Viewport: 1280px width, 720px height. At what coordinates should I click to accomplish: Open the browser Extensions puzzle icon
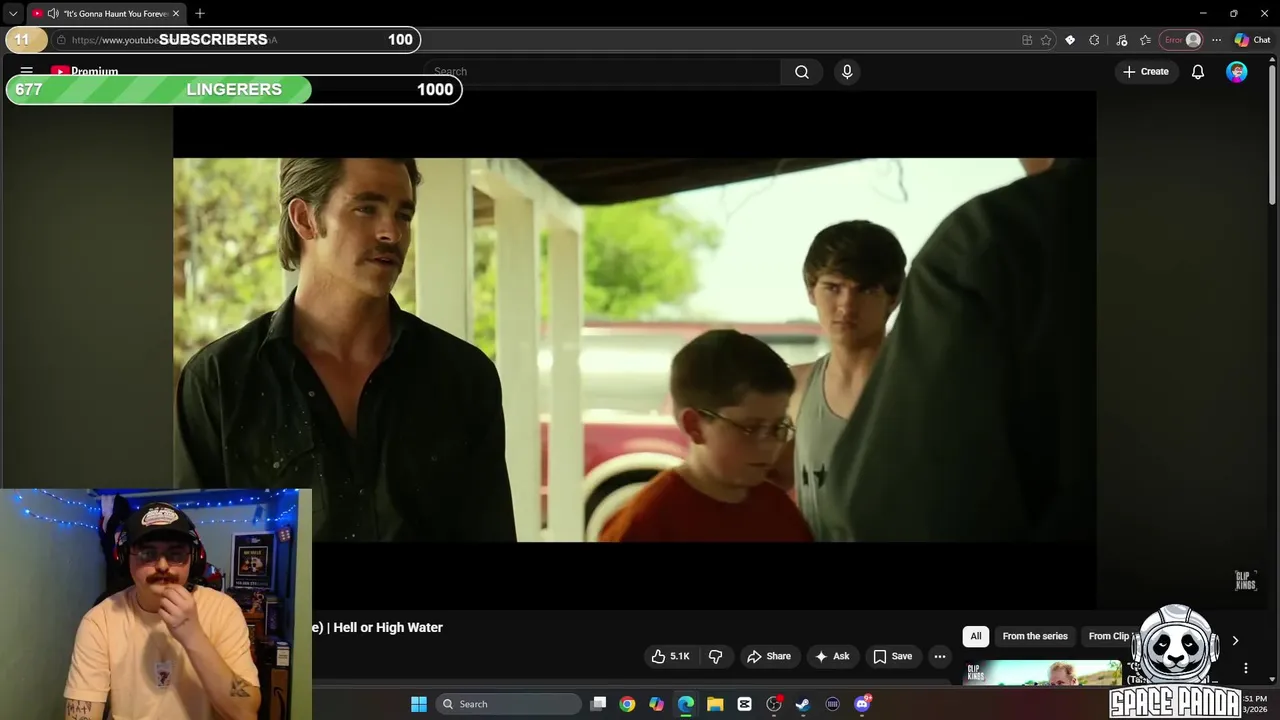pos(1094,40)
